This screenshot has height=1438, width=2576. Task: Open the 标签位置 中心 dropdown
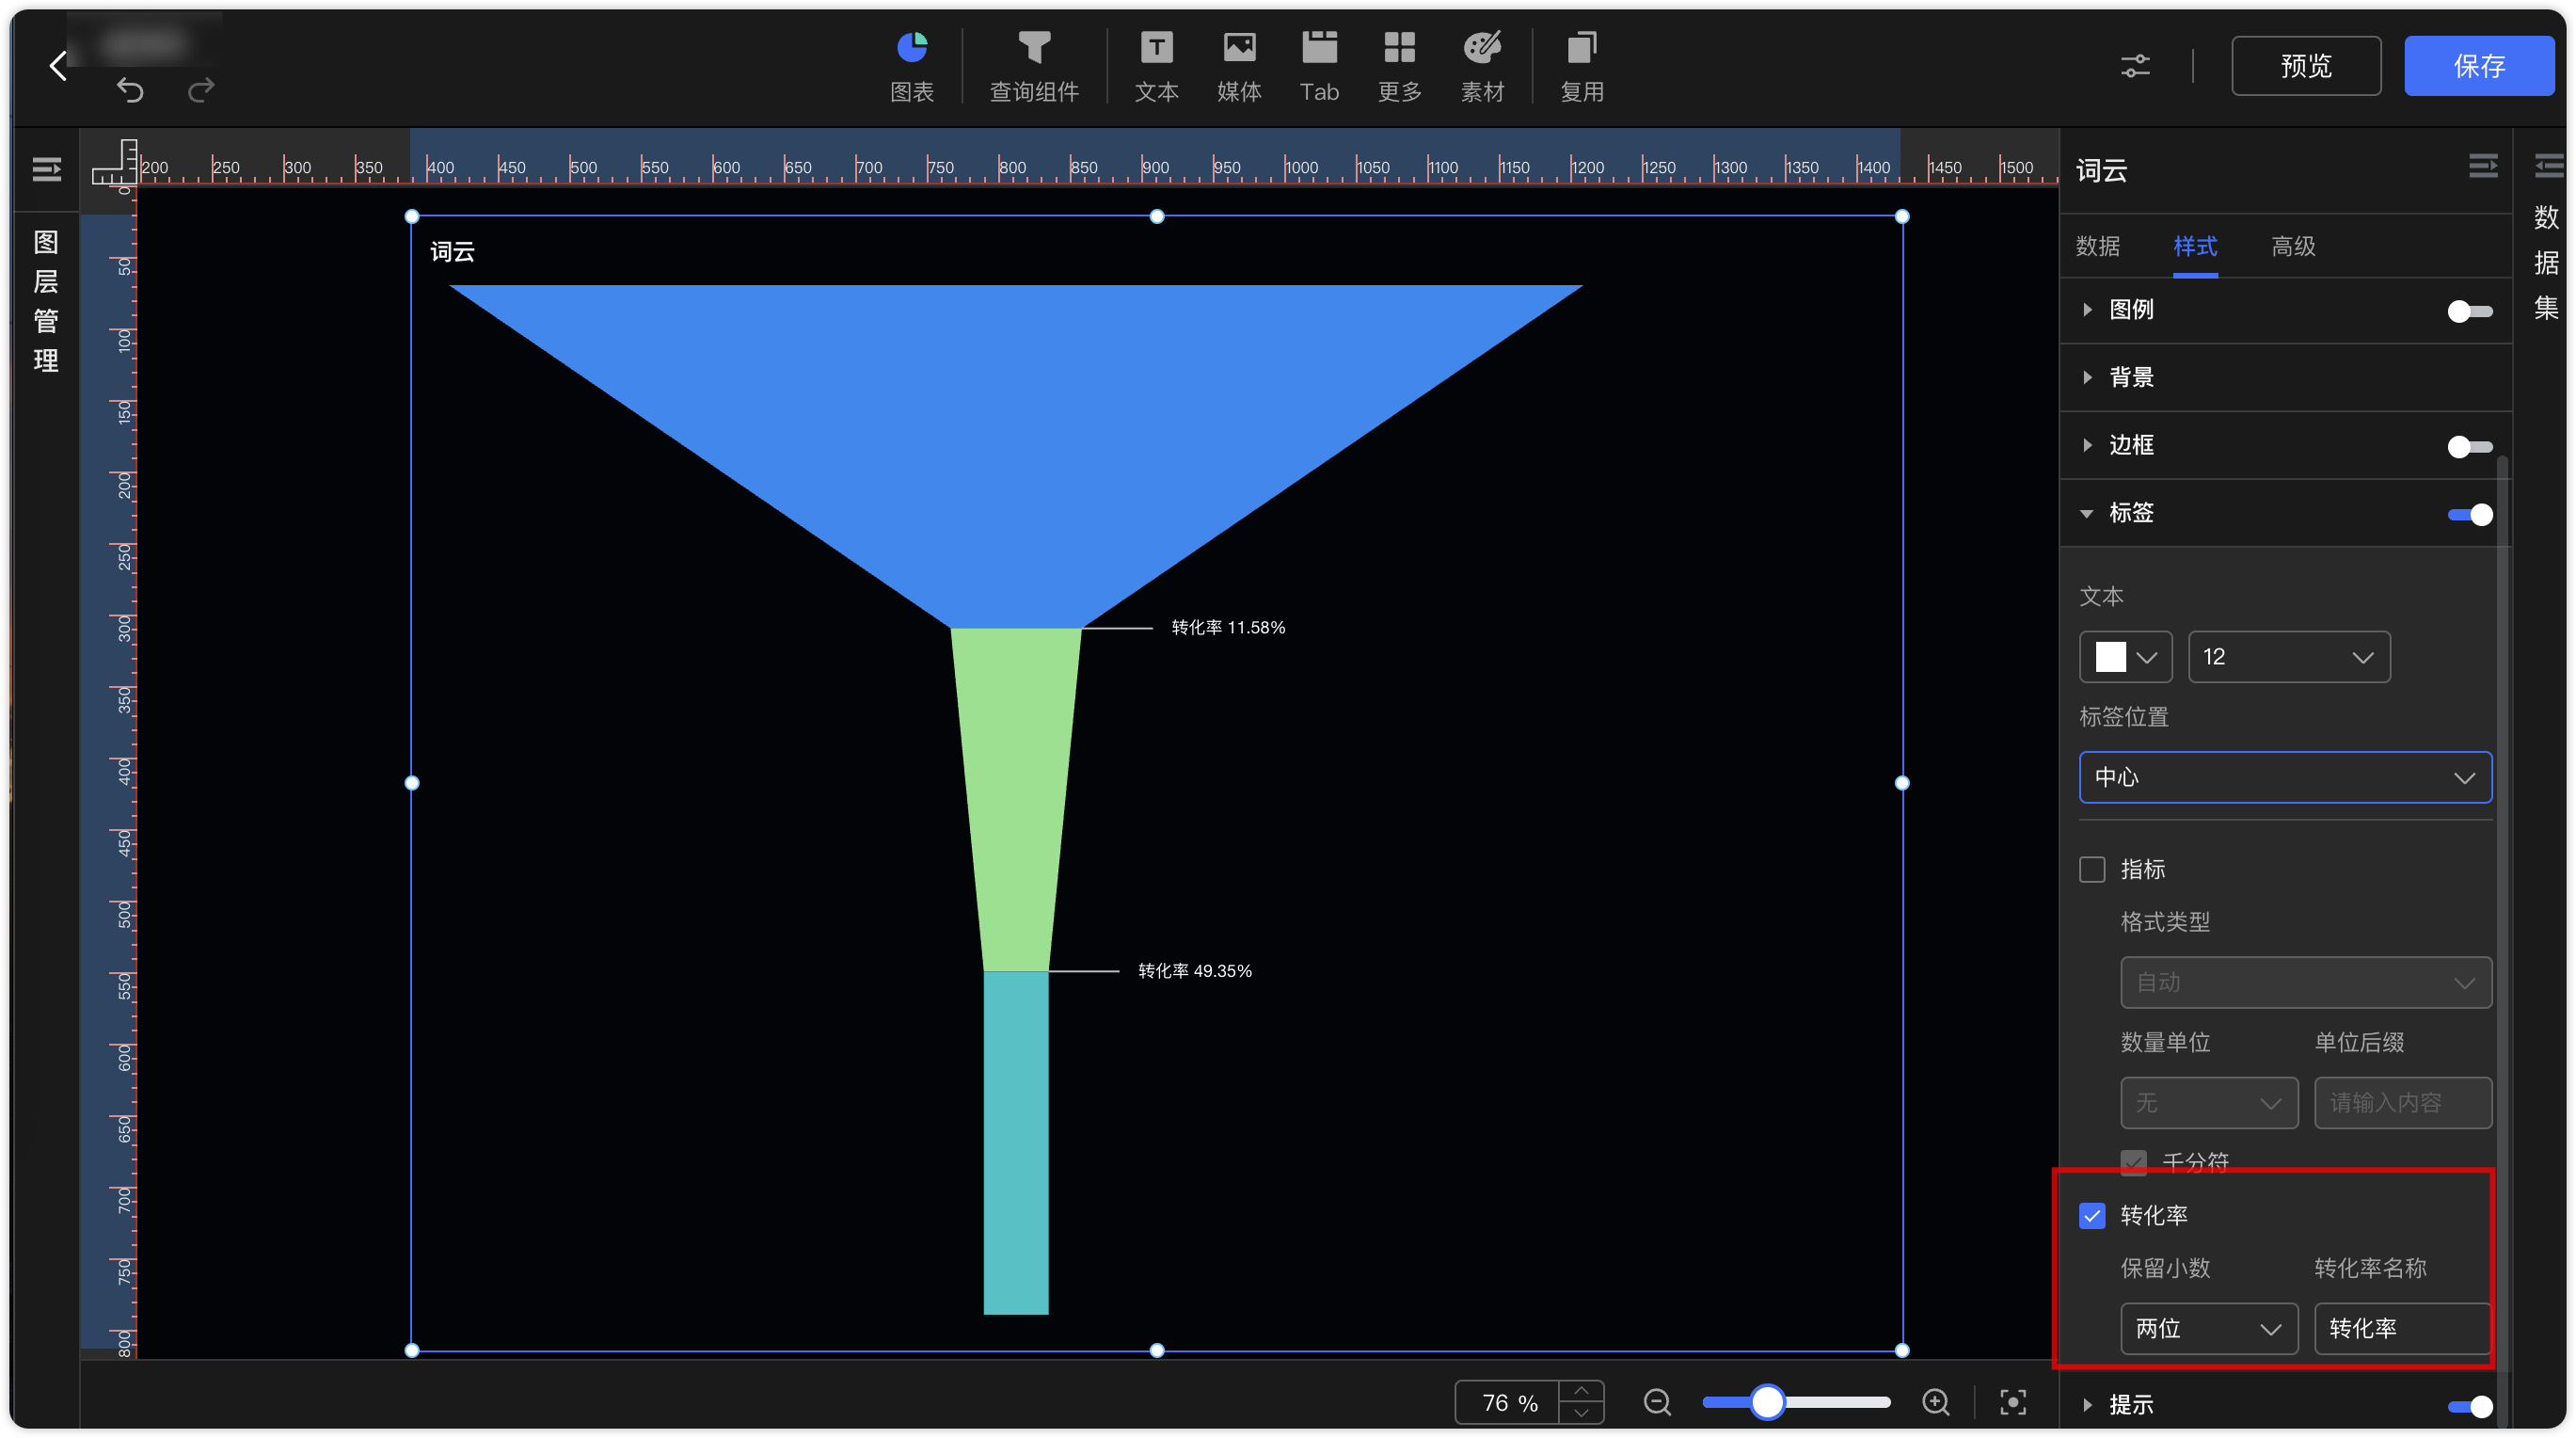tap(2284, 777)
